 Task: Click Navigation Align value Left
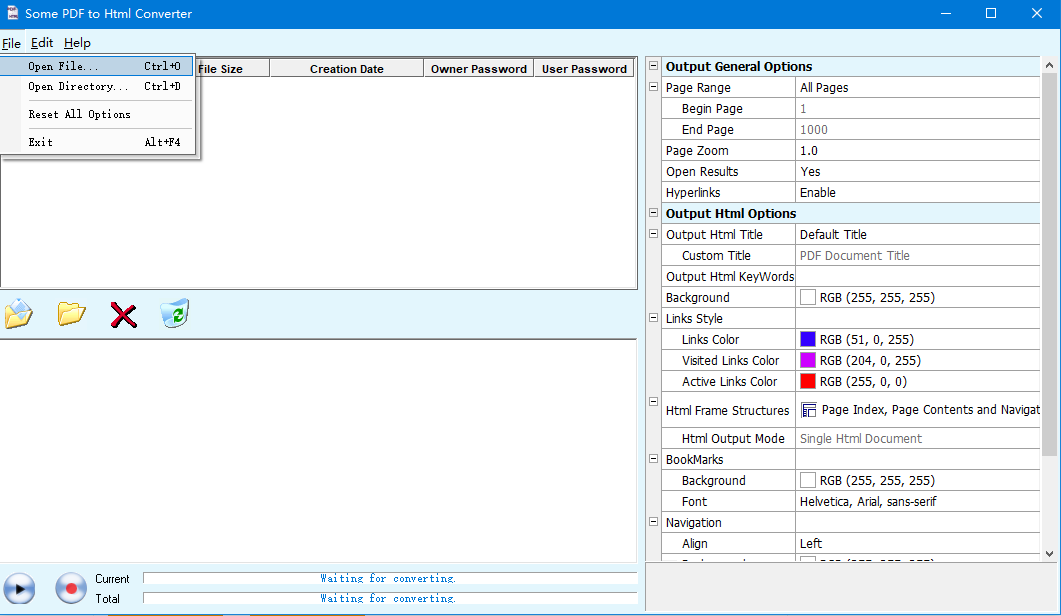918,543
